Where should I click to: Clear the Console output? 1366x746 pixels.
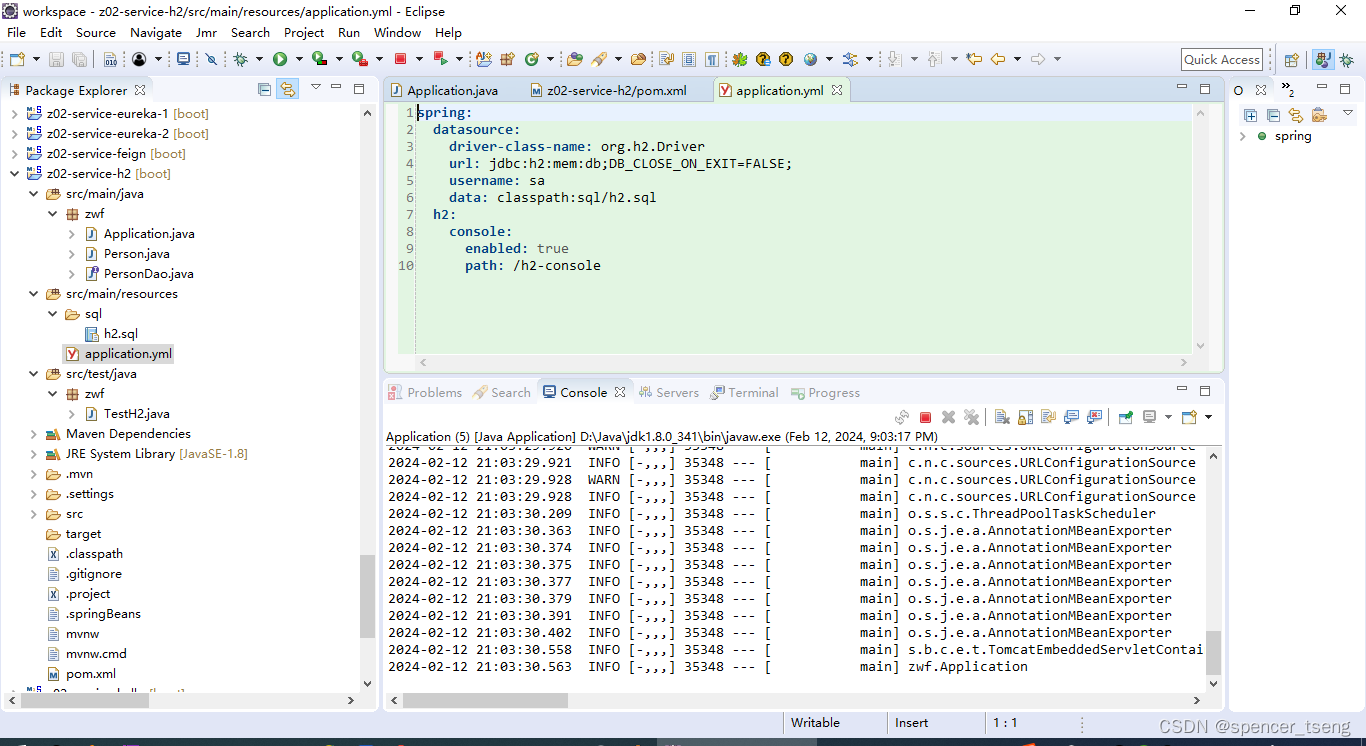coord(1002,418)
